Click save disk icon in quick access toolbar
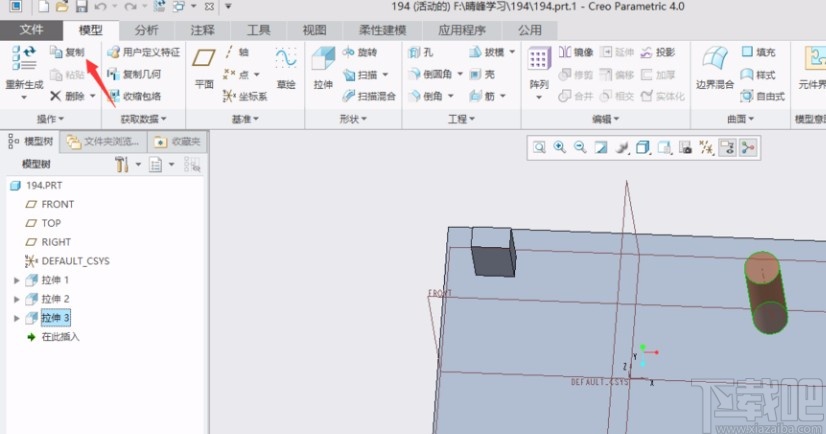 (x=81, y=7)
